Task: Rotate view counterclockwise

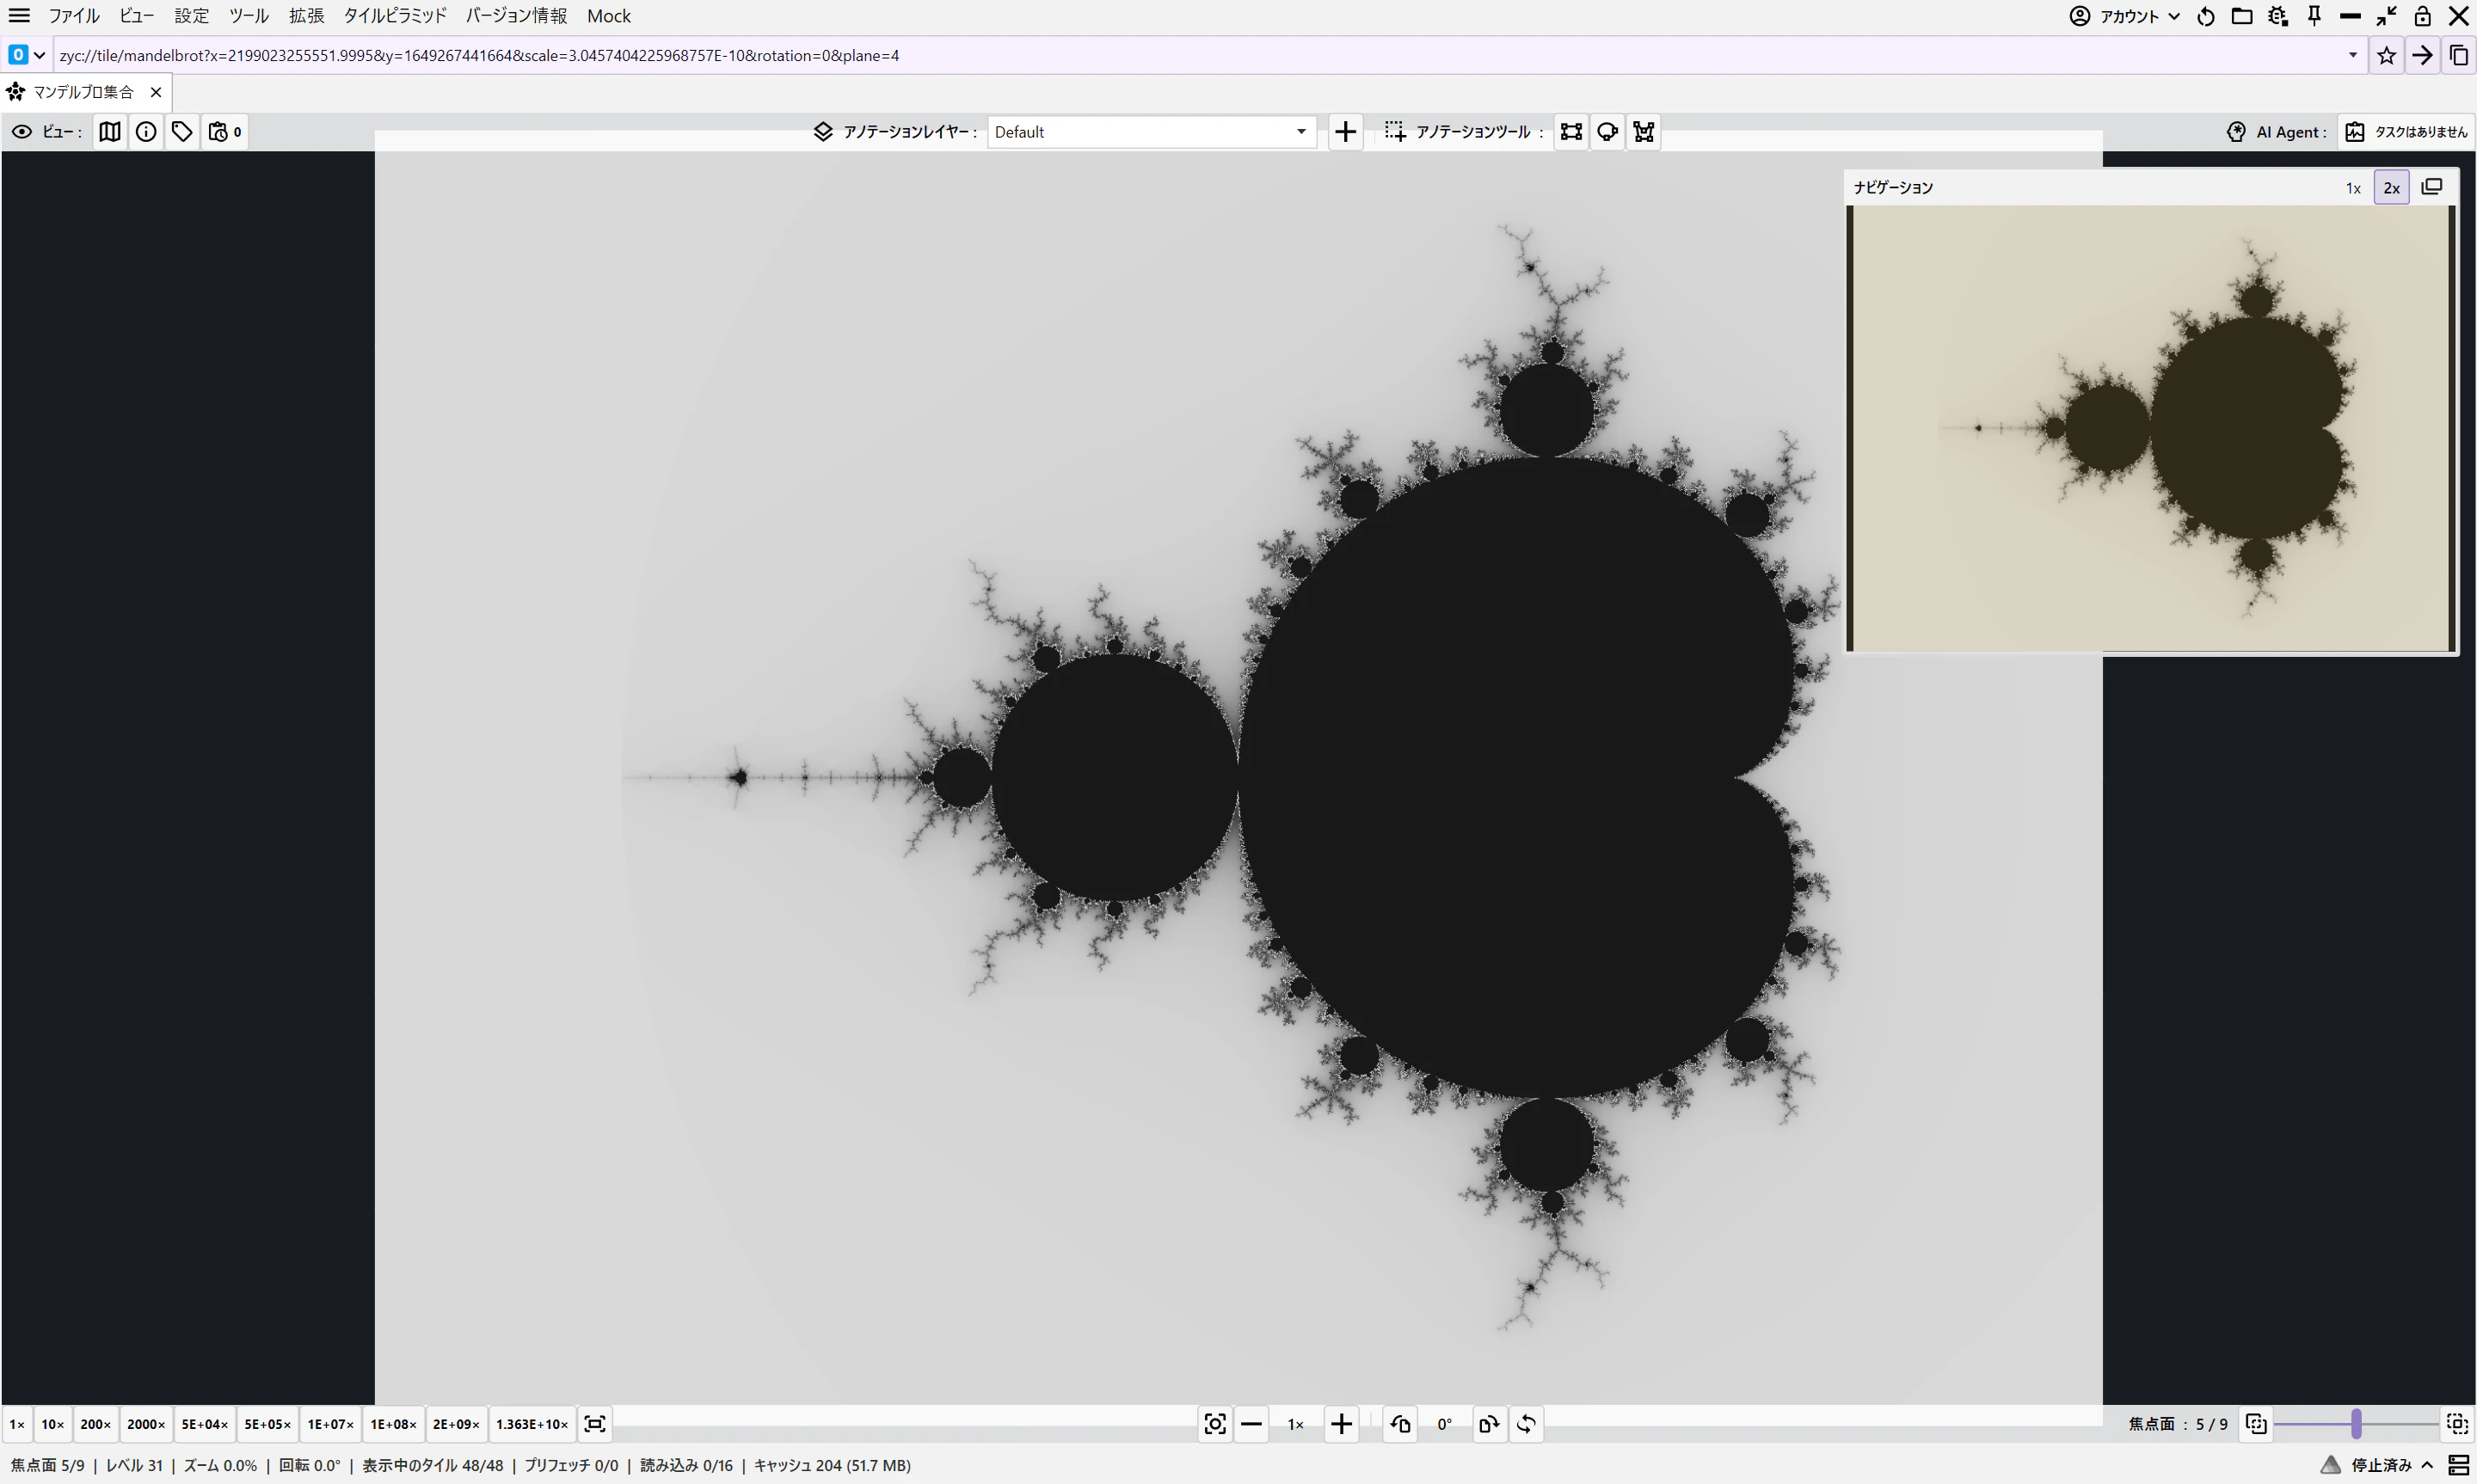Action: click(x=1400, y=1423)
